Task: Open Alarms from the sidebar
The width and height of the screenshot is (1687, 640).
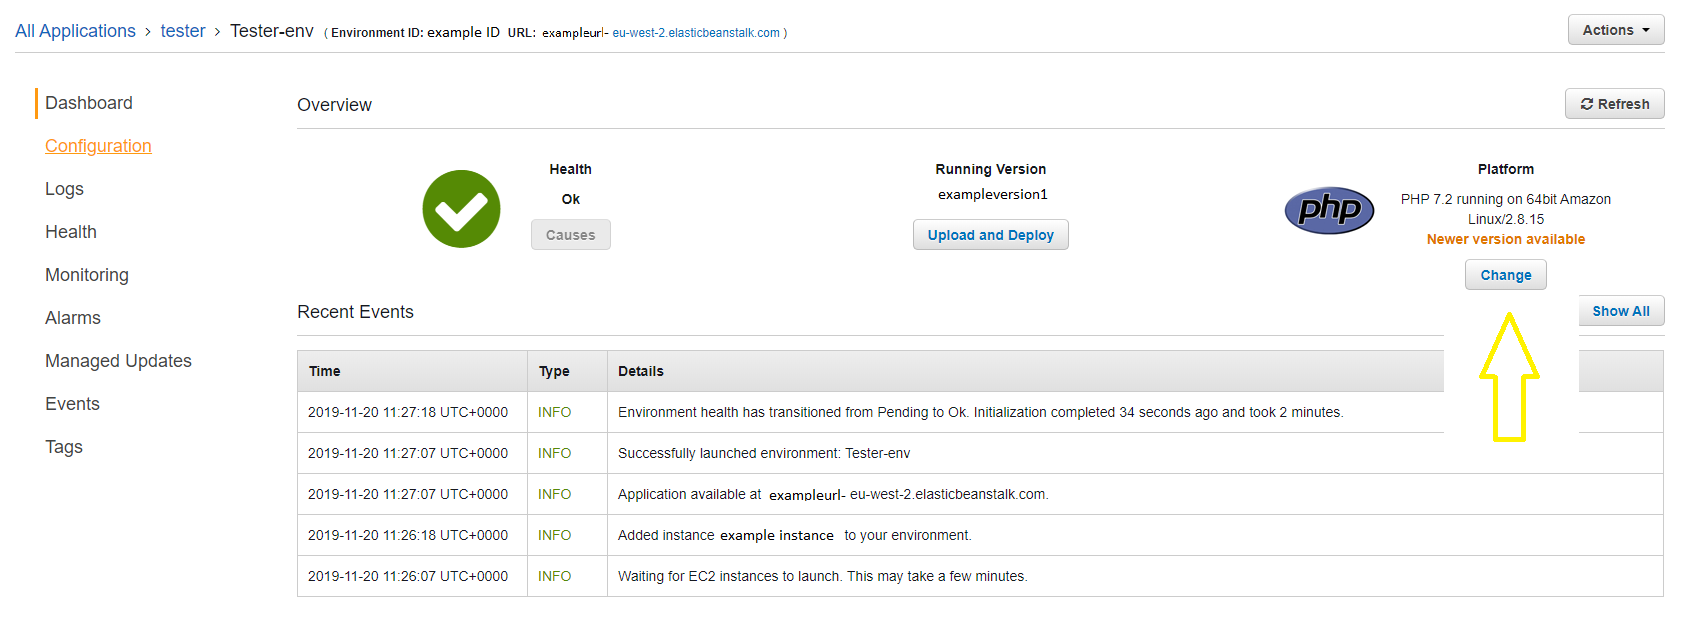Action: coord(73,318)
